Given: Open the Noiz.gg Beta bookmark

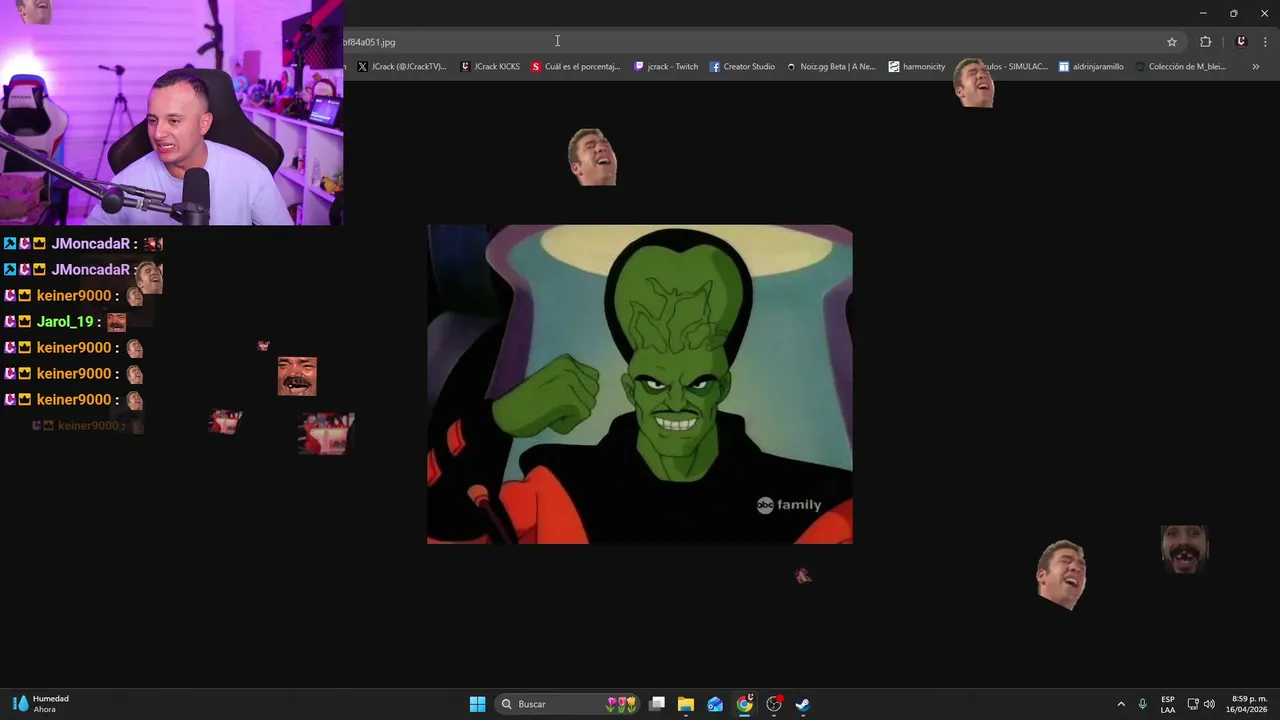Looking at the screenshot, I should coord(831,67).
